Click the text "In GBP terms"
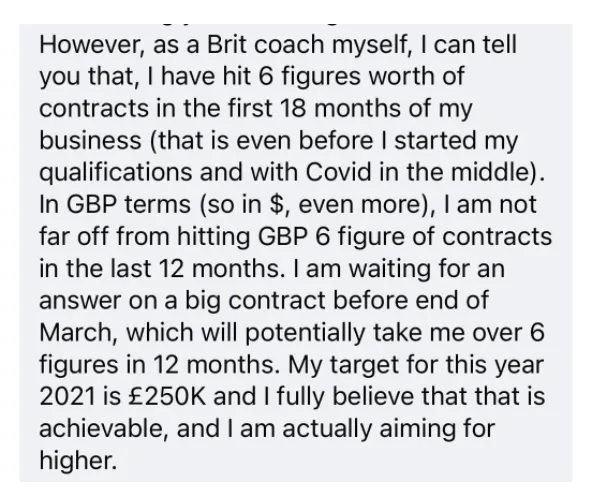 coord(115,204)
